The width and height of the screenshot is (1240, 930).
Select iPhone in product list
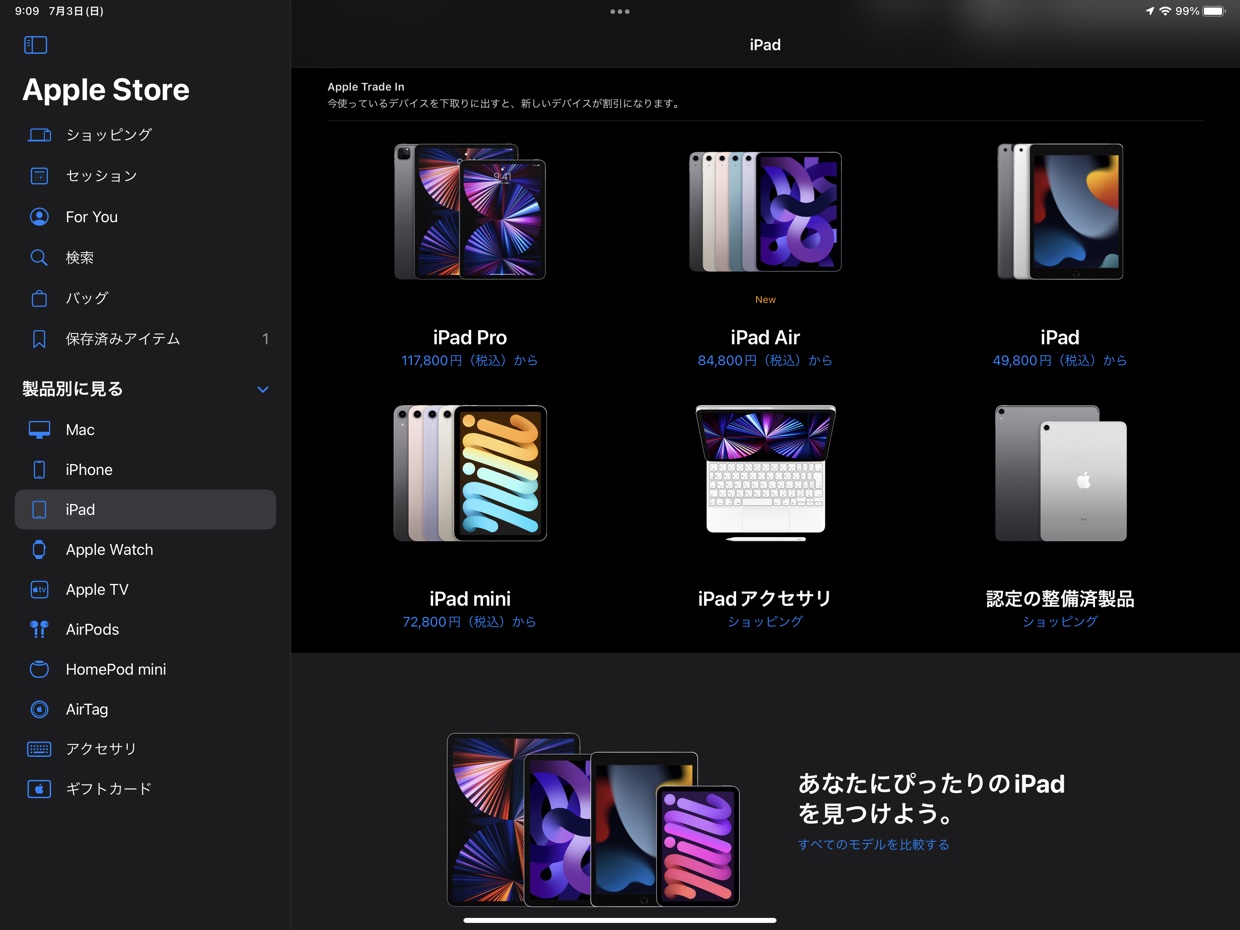pos(145,470)
